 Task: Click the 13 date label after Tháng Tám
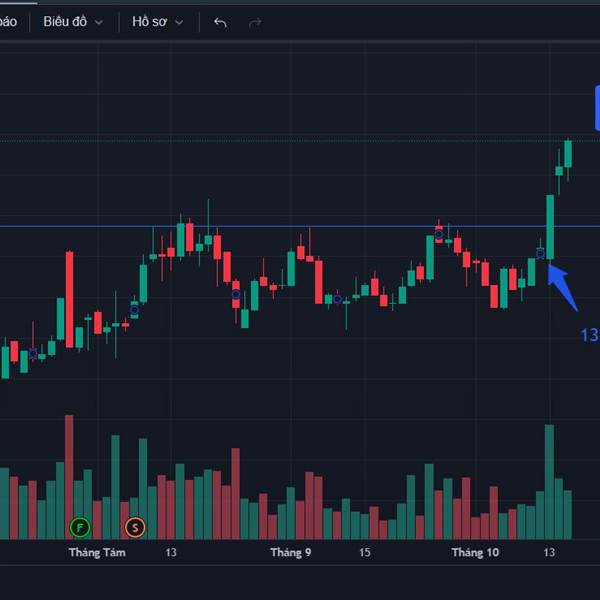click(171, 553)
